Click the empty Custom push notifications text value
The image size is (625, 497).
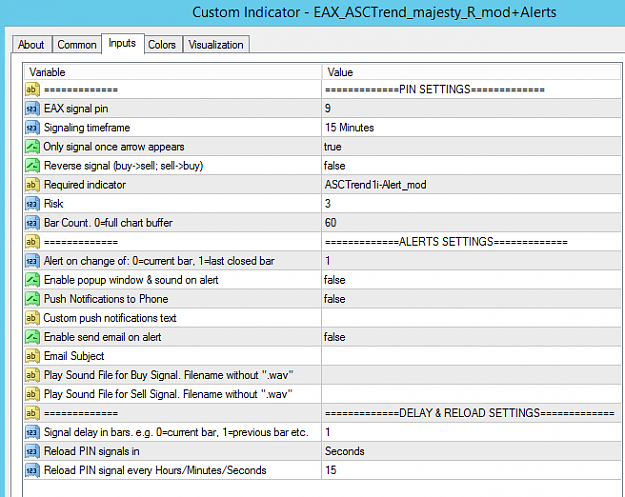pos(471,318)
